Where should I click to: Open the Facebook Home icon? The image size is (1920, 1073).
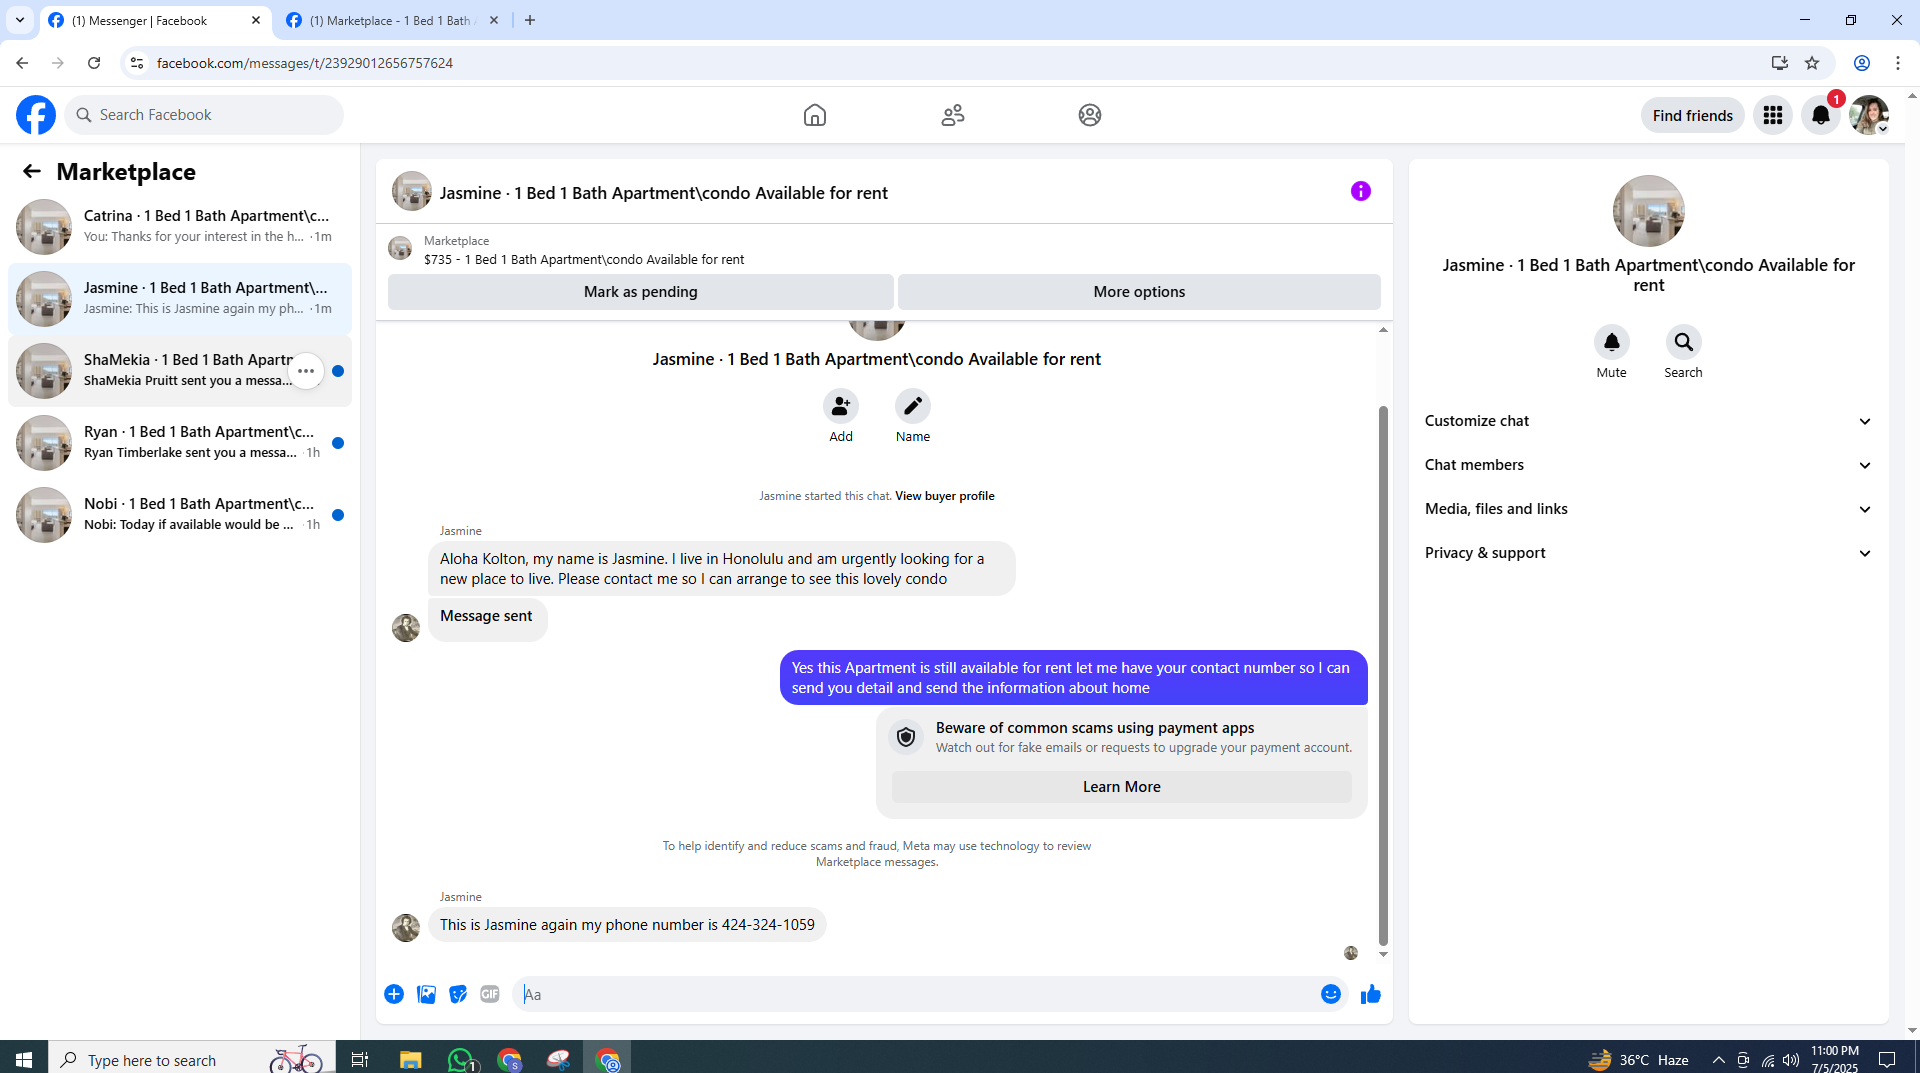coord(815,115)
